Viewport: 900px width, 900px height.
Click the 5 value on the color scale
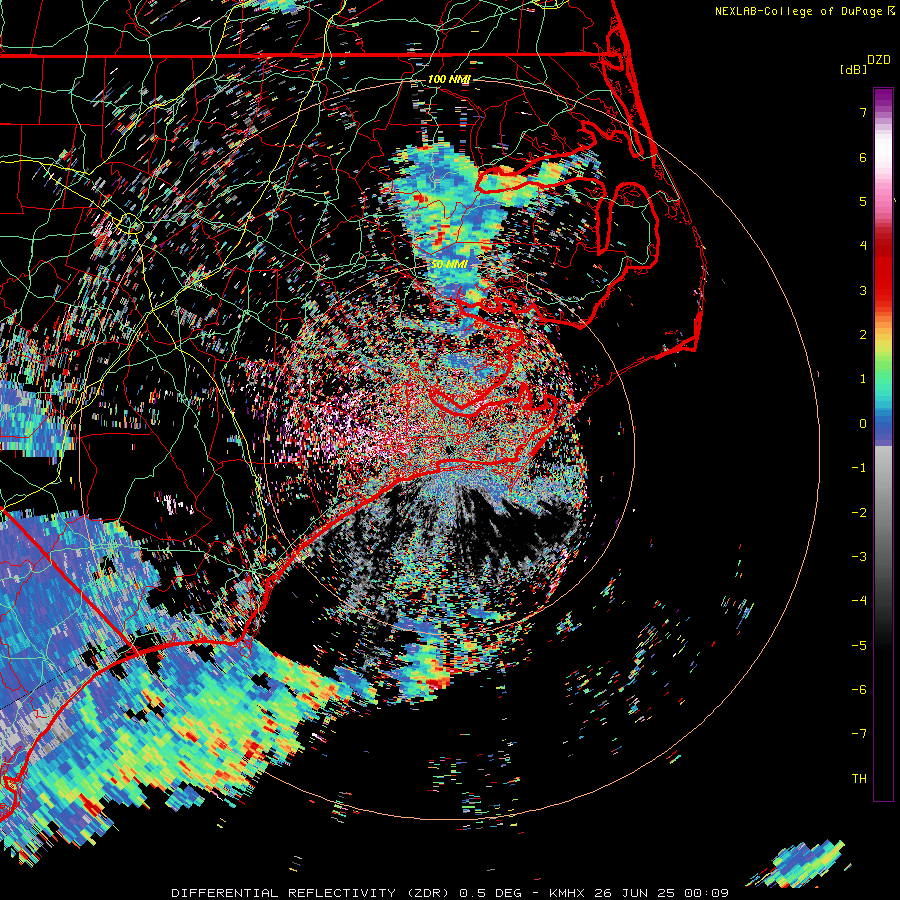click(x=863, y=201)
